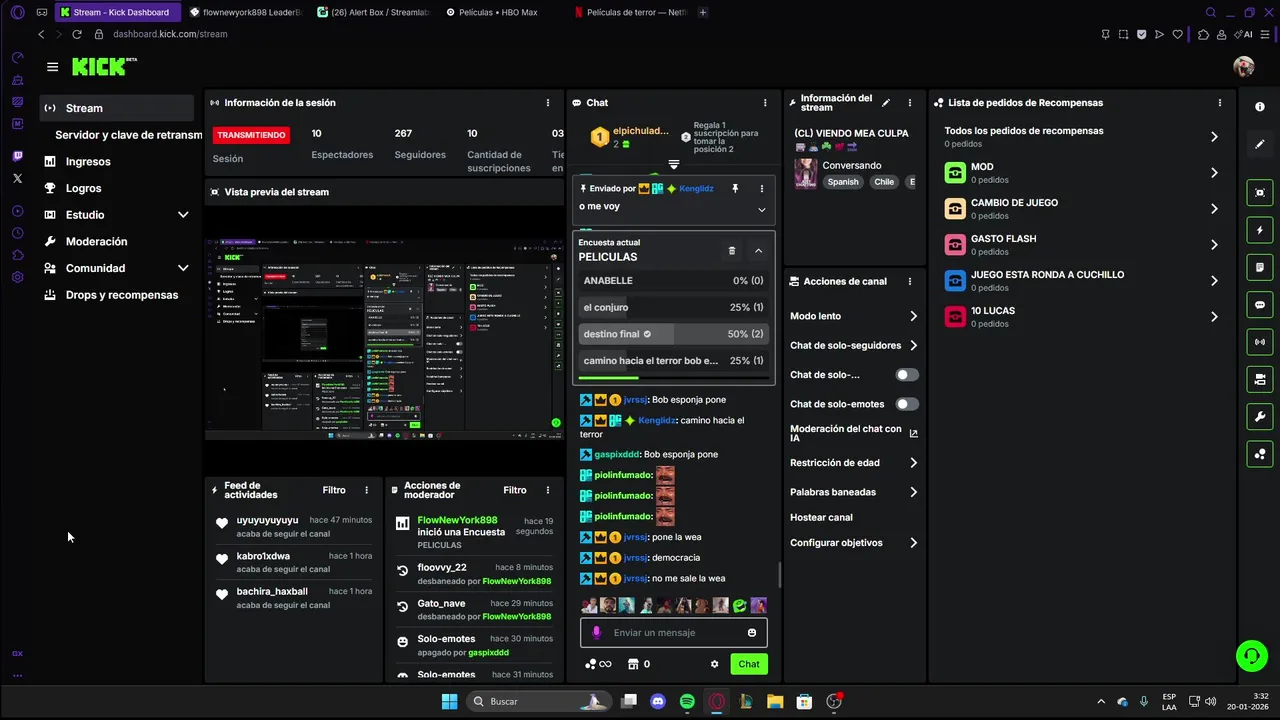Viewport: 1280px width, 720px height.
Task: Reload the dashboard page
Action: coord(77,34)
